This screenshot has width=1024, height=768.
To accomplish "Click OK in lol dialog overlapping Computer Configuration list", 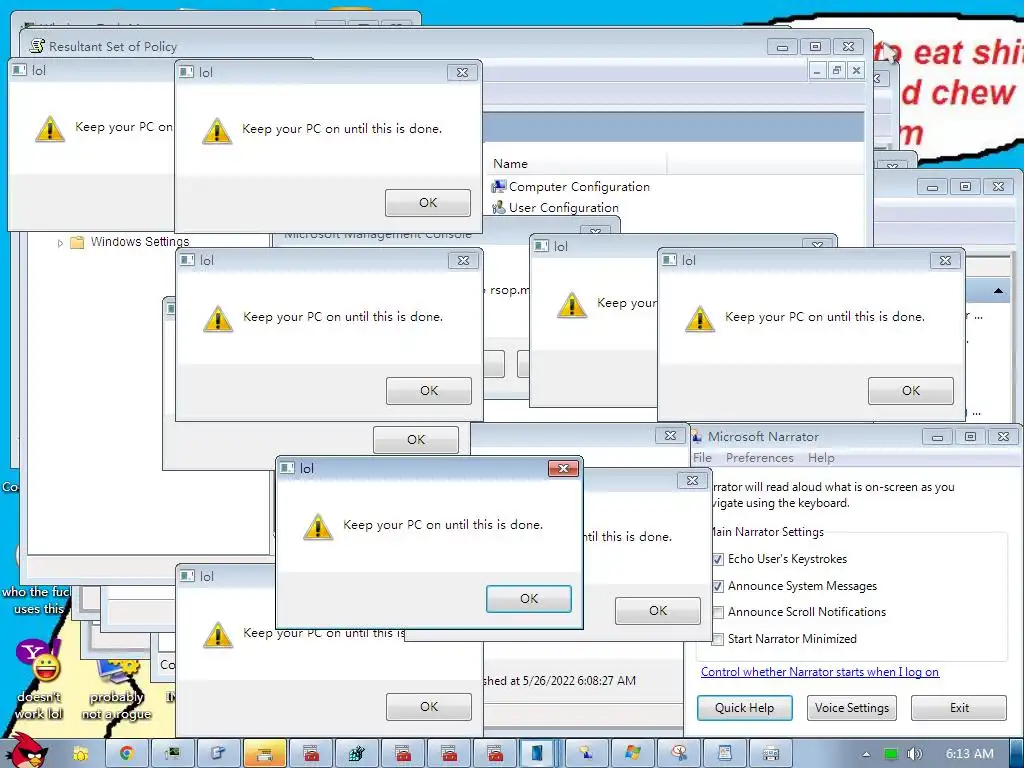I will click(428, 202).
